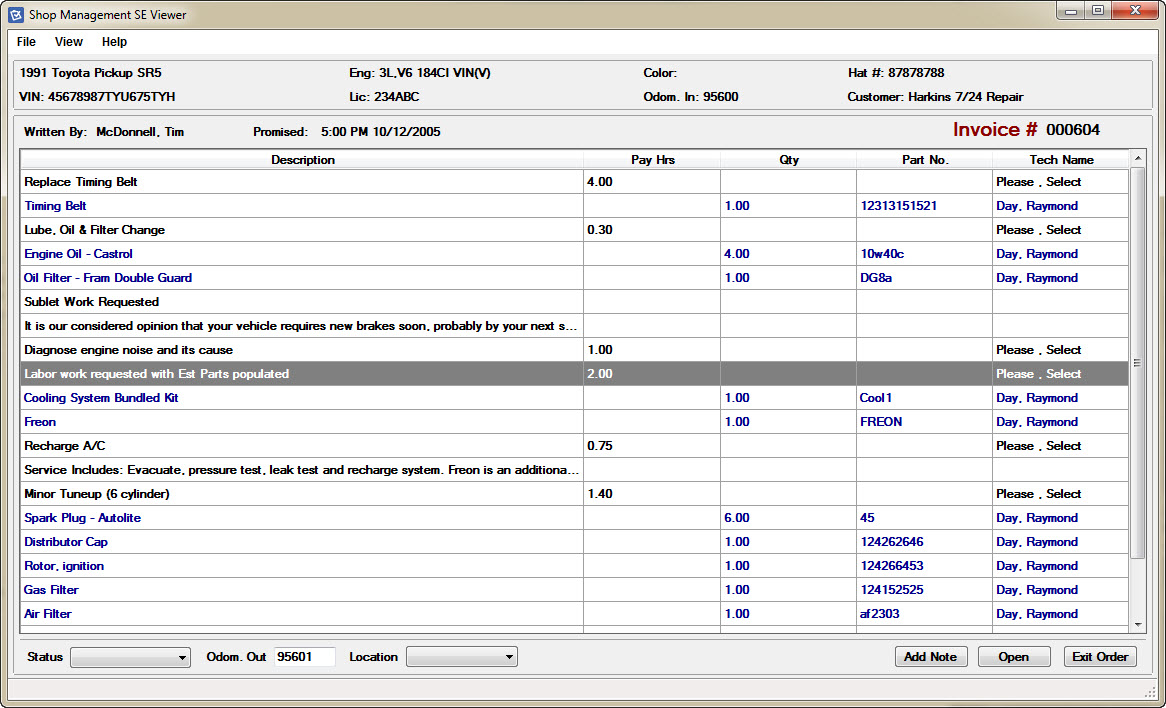This screenshot has height=708, width=1166.
Task: Select the Cooling System Bundled Kit row
Action: [575, 398]
